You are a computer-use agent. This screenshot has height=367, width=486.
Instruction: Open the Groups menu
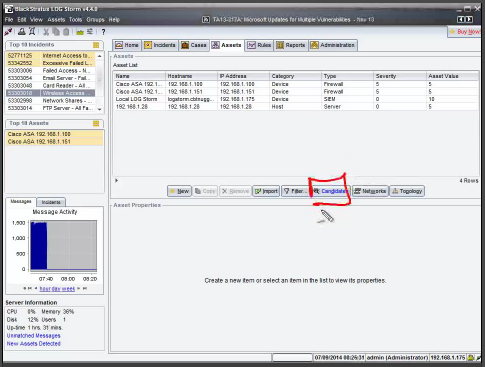tap(95, 20)
